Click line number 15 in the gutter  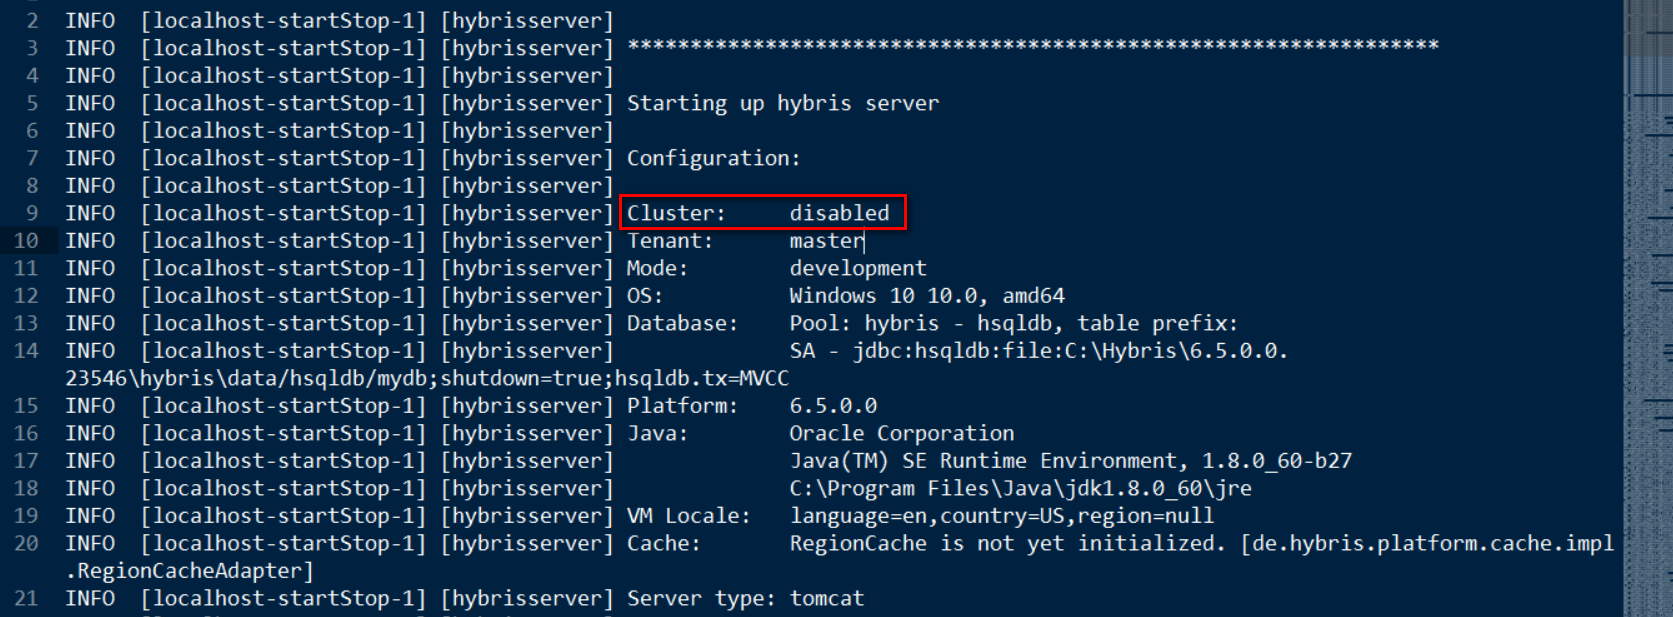pyautogui.click(x=26, y=406)
